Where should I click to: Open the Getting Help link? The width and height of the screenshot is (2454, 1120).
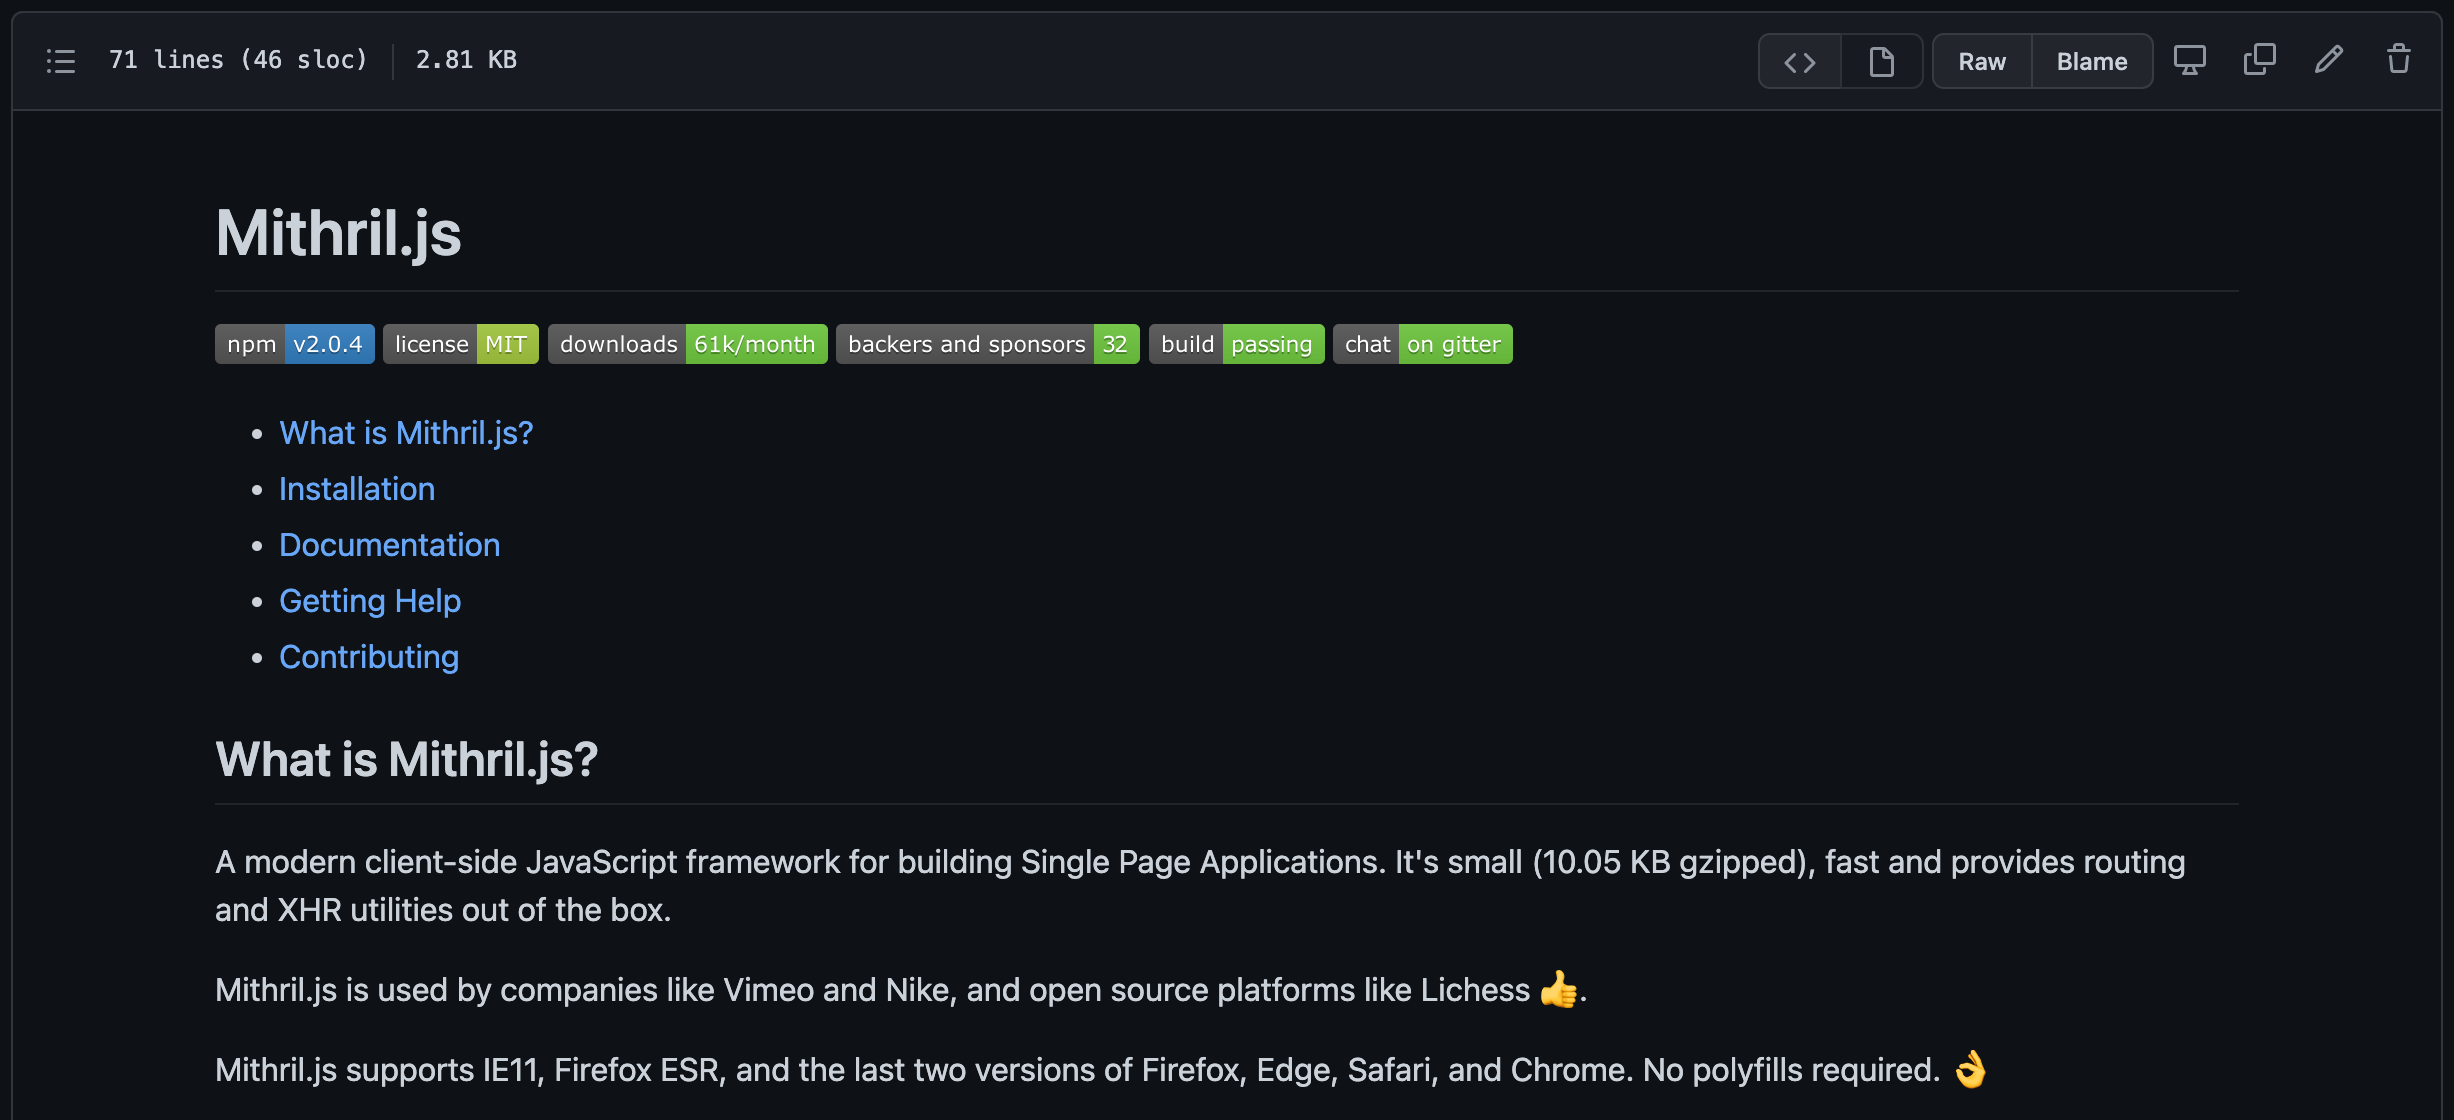point(370,600)
